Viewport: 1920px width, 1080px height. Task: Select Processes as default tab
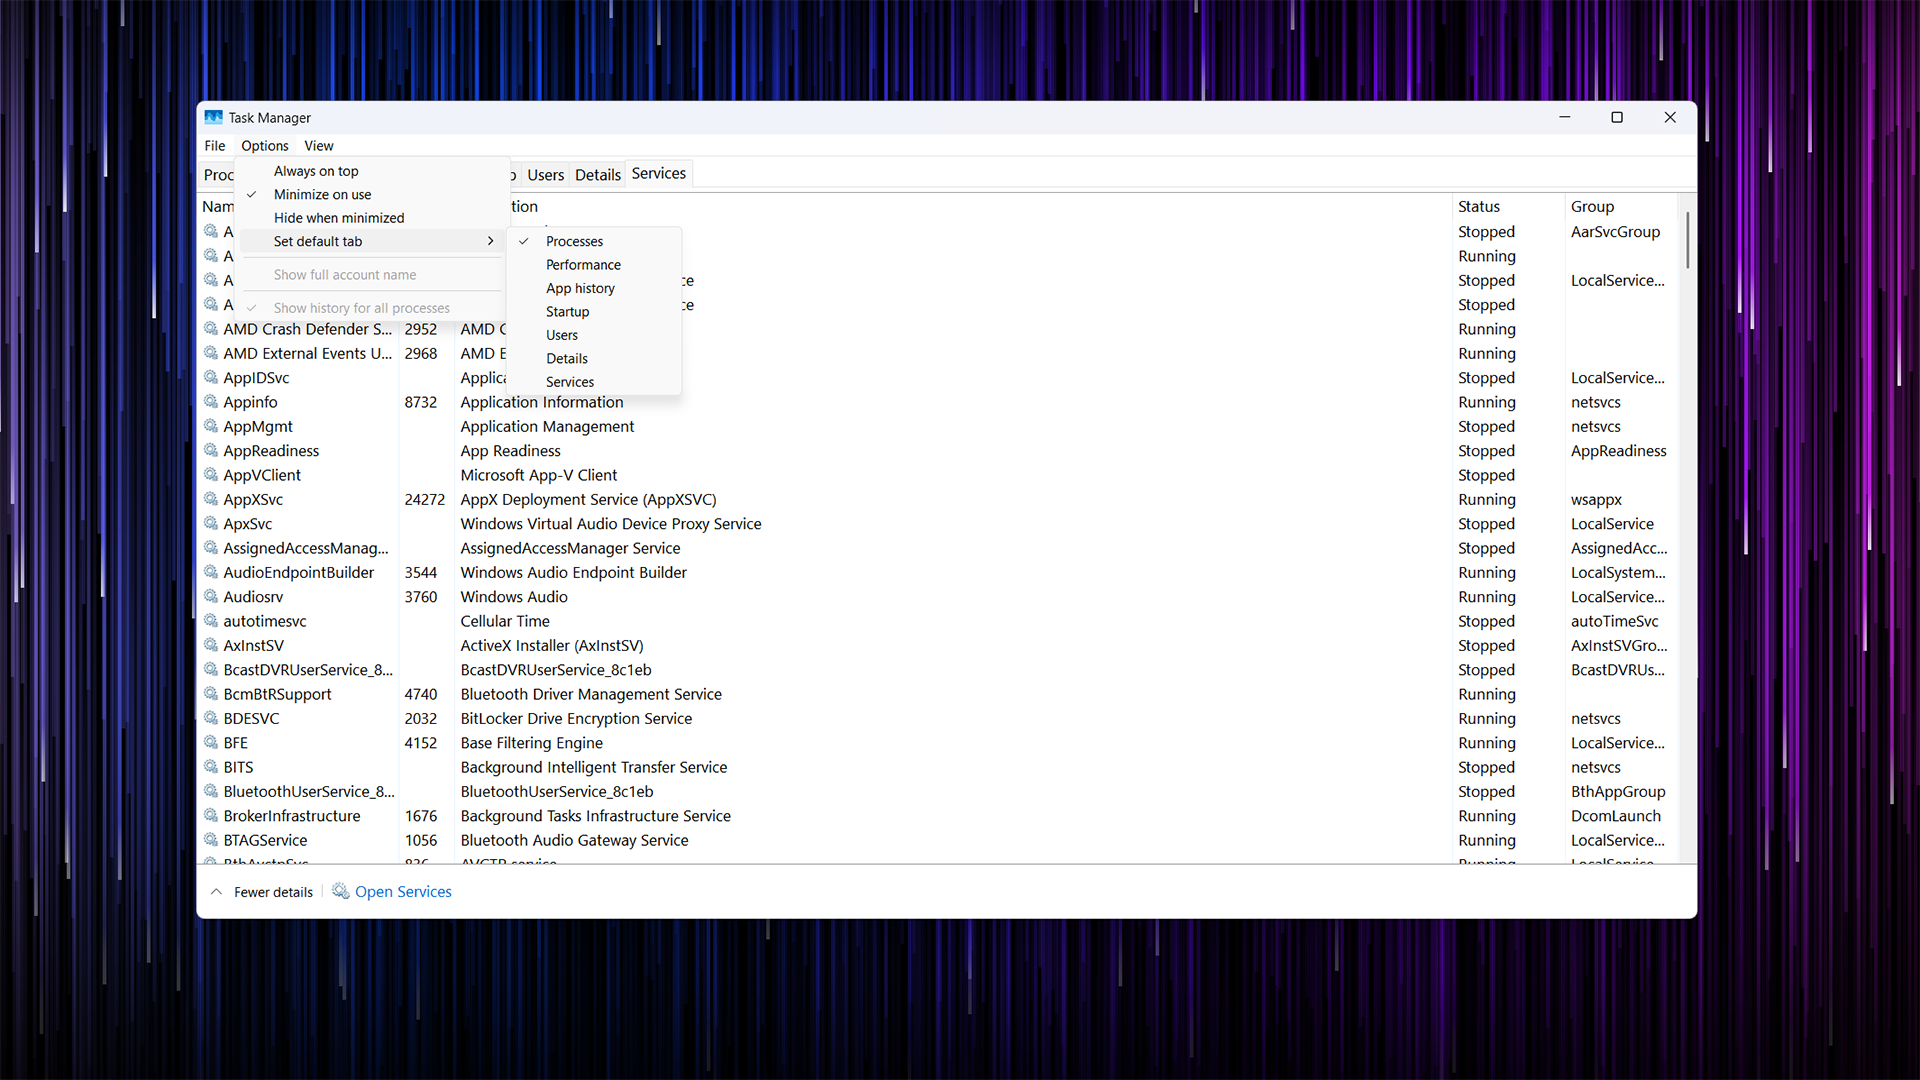coord(595,241)
